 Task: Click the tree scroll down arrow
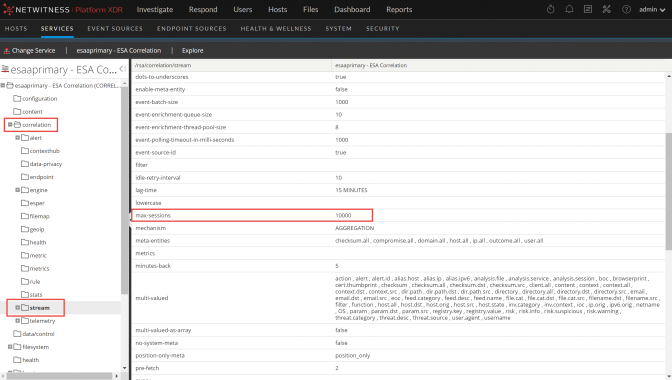click(x=124, y=368)
